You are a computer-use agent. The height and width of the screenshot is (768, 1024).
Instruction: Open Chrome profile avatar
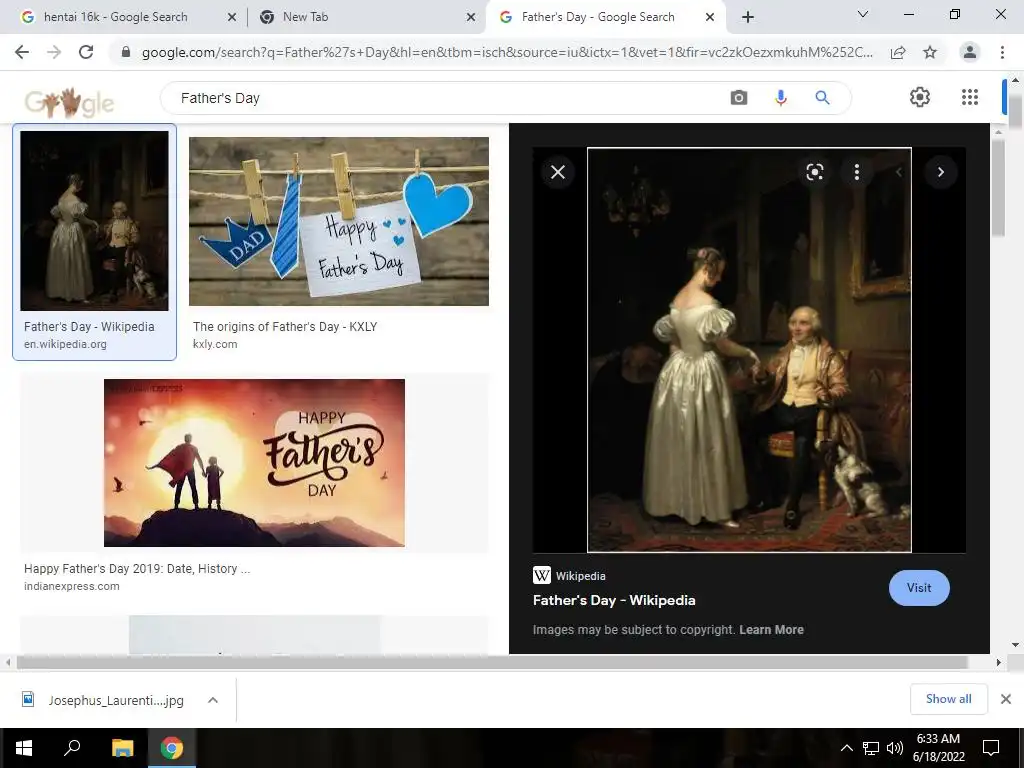(970, 52)
